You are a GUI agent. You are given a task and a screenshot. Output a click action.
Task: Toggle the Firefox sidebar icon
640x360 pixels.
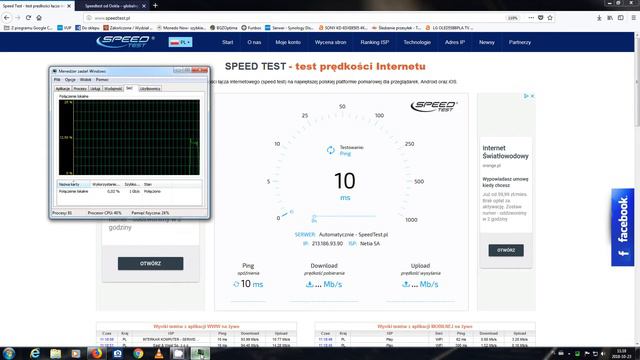(x=620, y=18)
